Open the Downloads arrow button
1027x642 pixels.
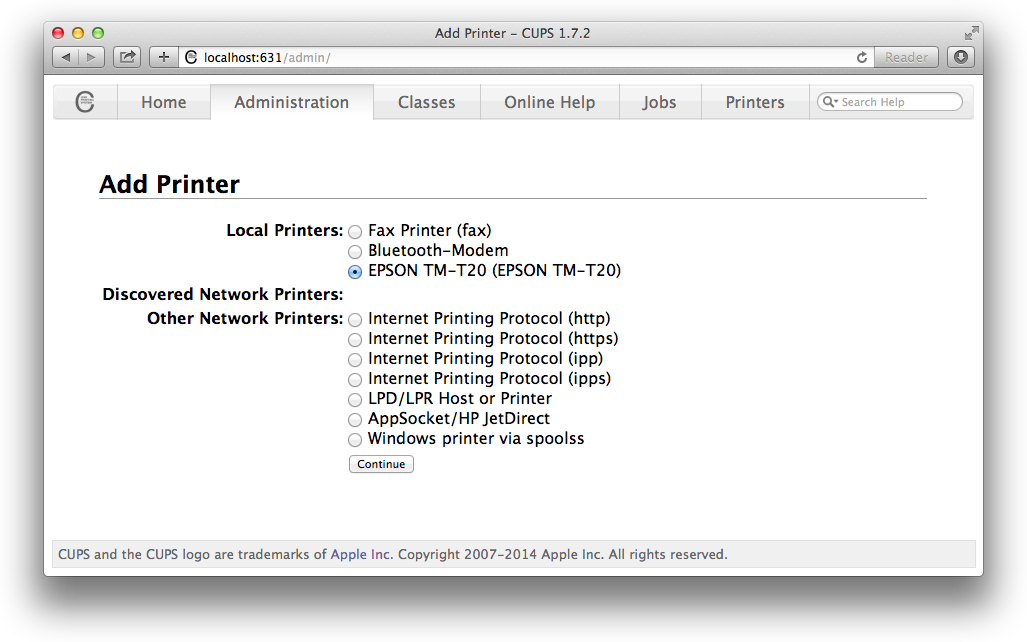(960, 57)
